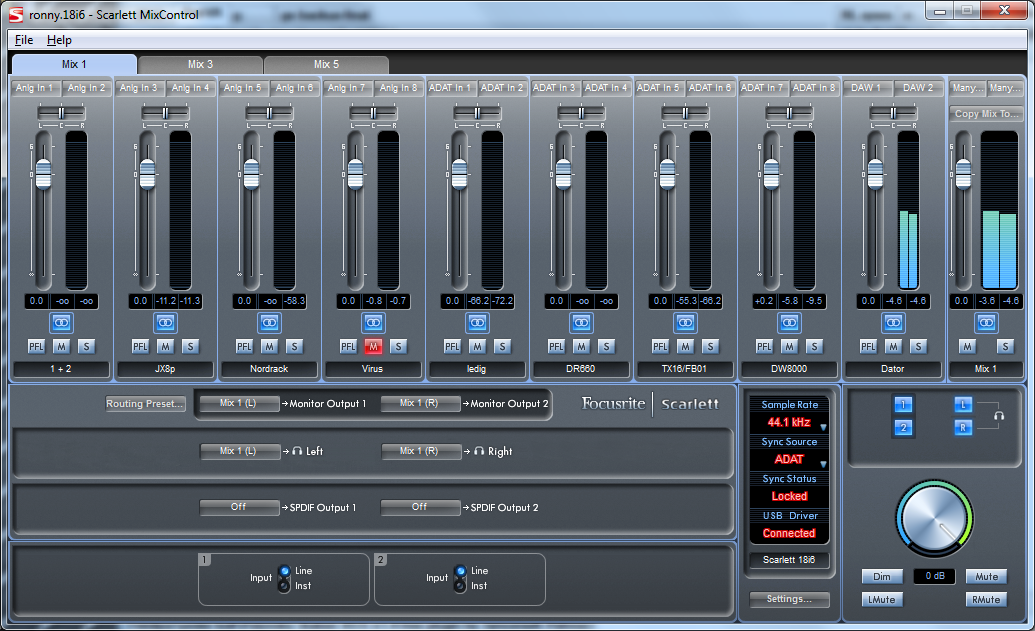Solo the Mix 1 master channel
The image size is (1035, 631).
[x=1005, y=347]
